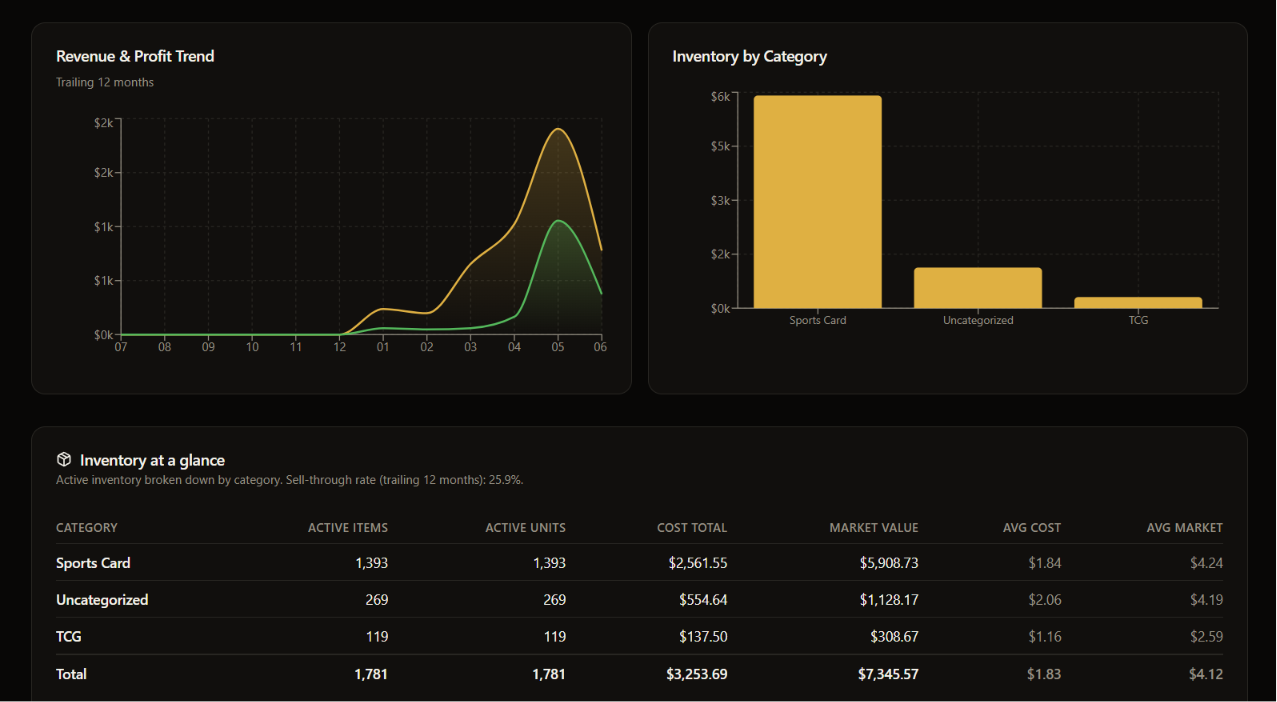Image resolution: width=1277 pixels, height=702 pixels.
Task: Click the 12 month label on trend axis
Action: tap(340, 347)
